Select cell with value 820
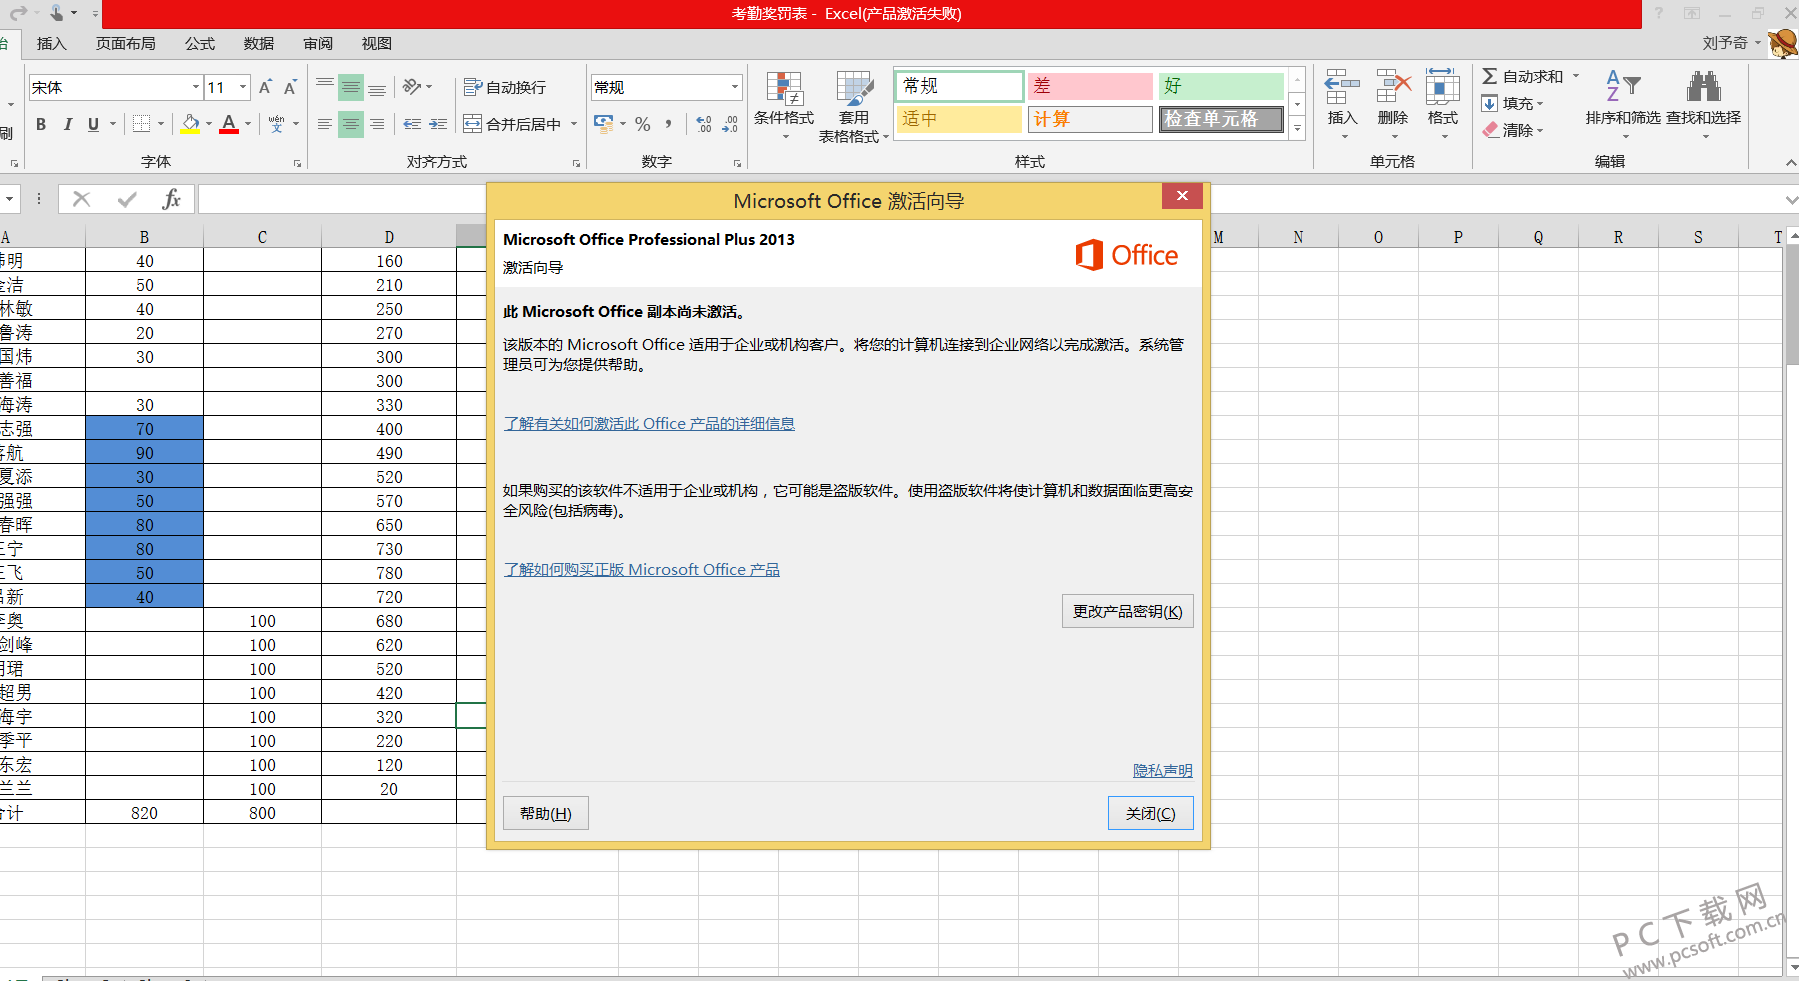 point(145,813)
